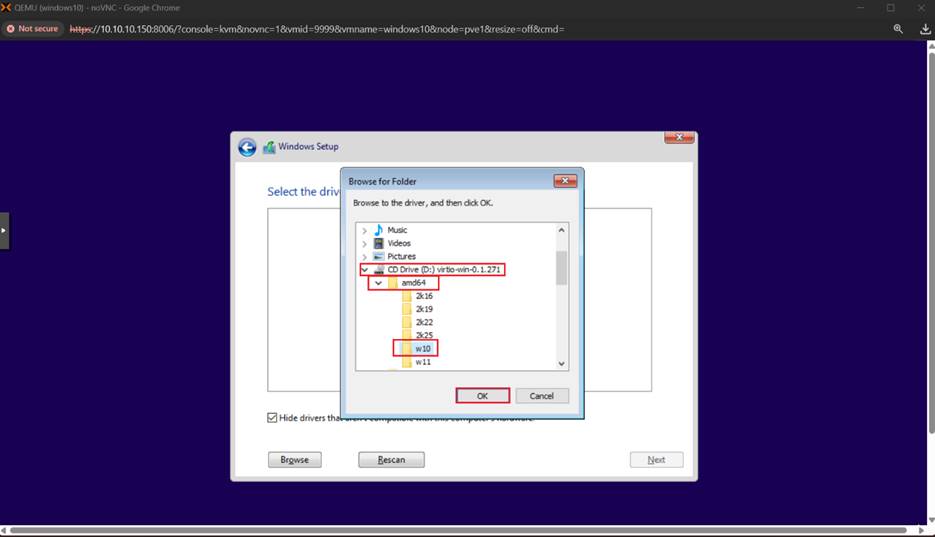Select the Videos folder icon
This screenshot has height=537, width=935.
379,243
